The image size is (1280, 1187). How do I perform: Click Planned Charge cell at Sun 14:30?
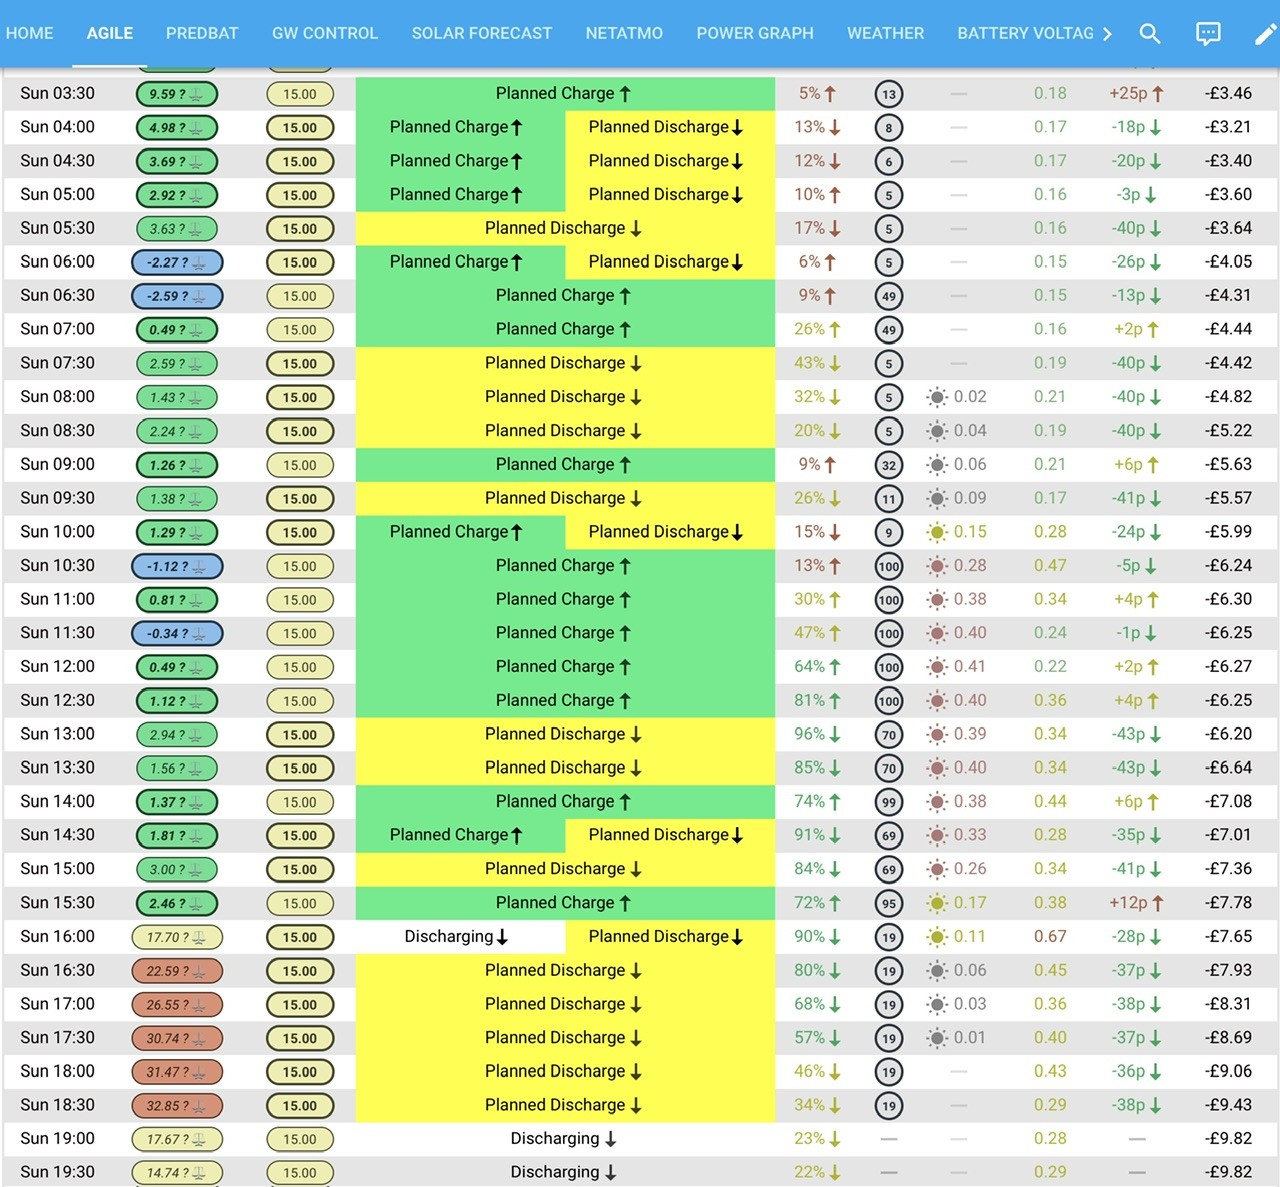coord(460,835)
